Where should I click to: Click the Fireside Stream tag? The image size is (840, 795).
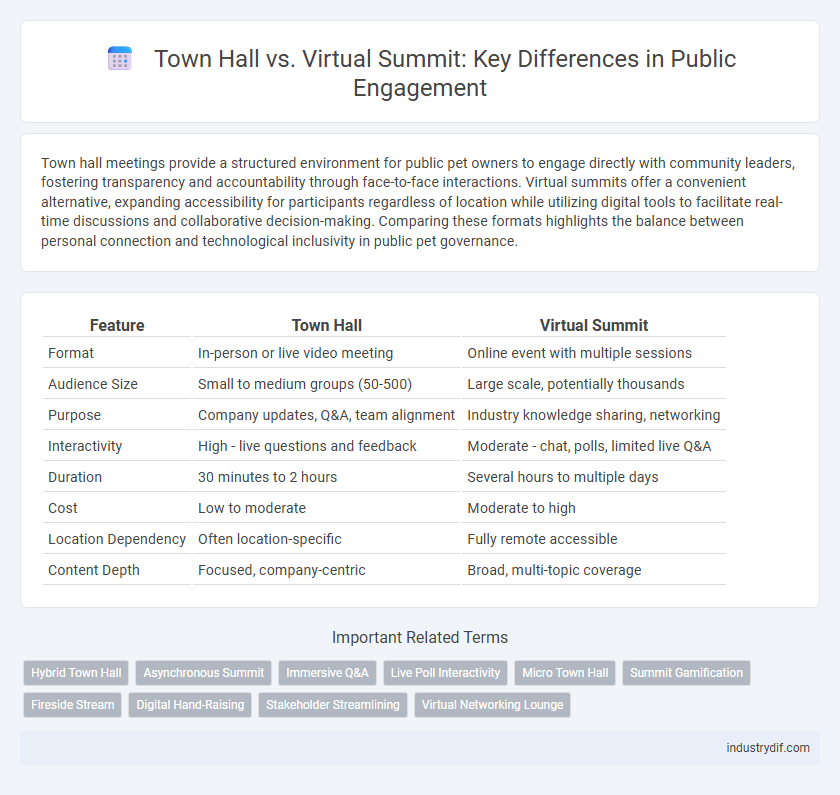72,705
